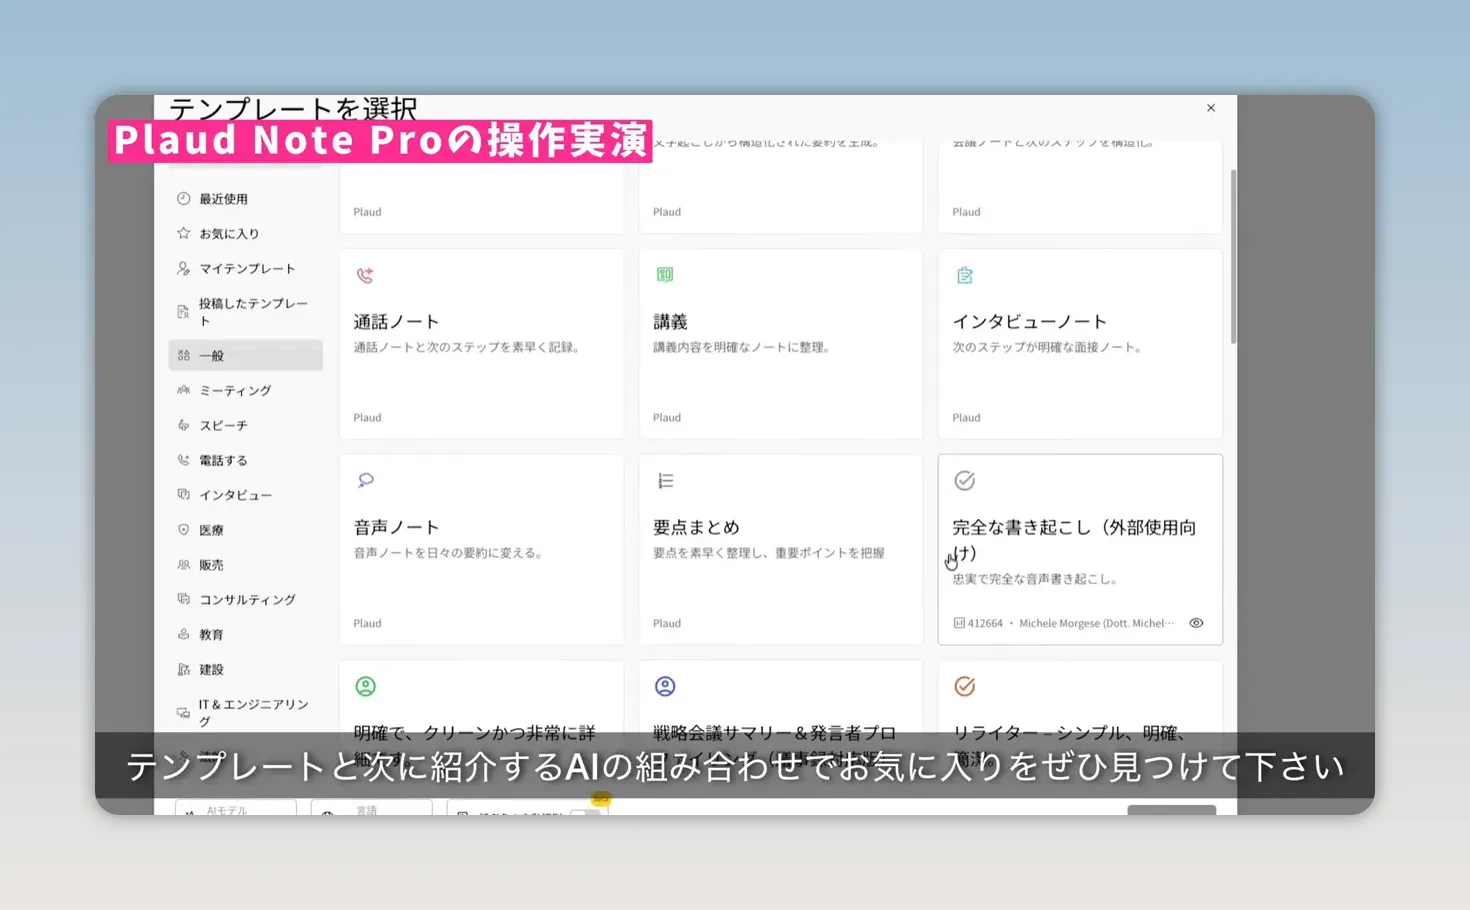The image size is (1470, 910).
Task: Select the 通話ノート template title
Action: tap(396, 322)
